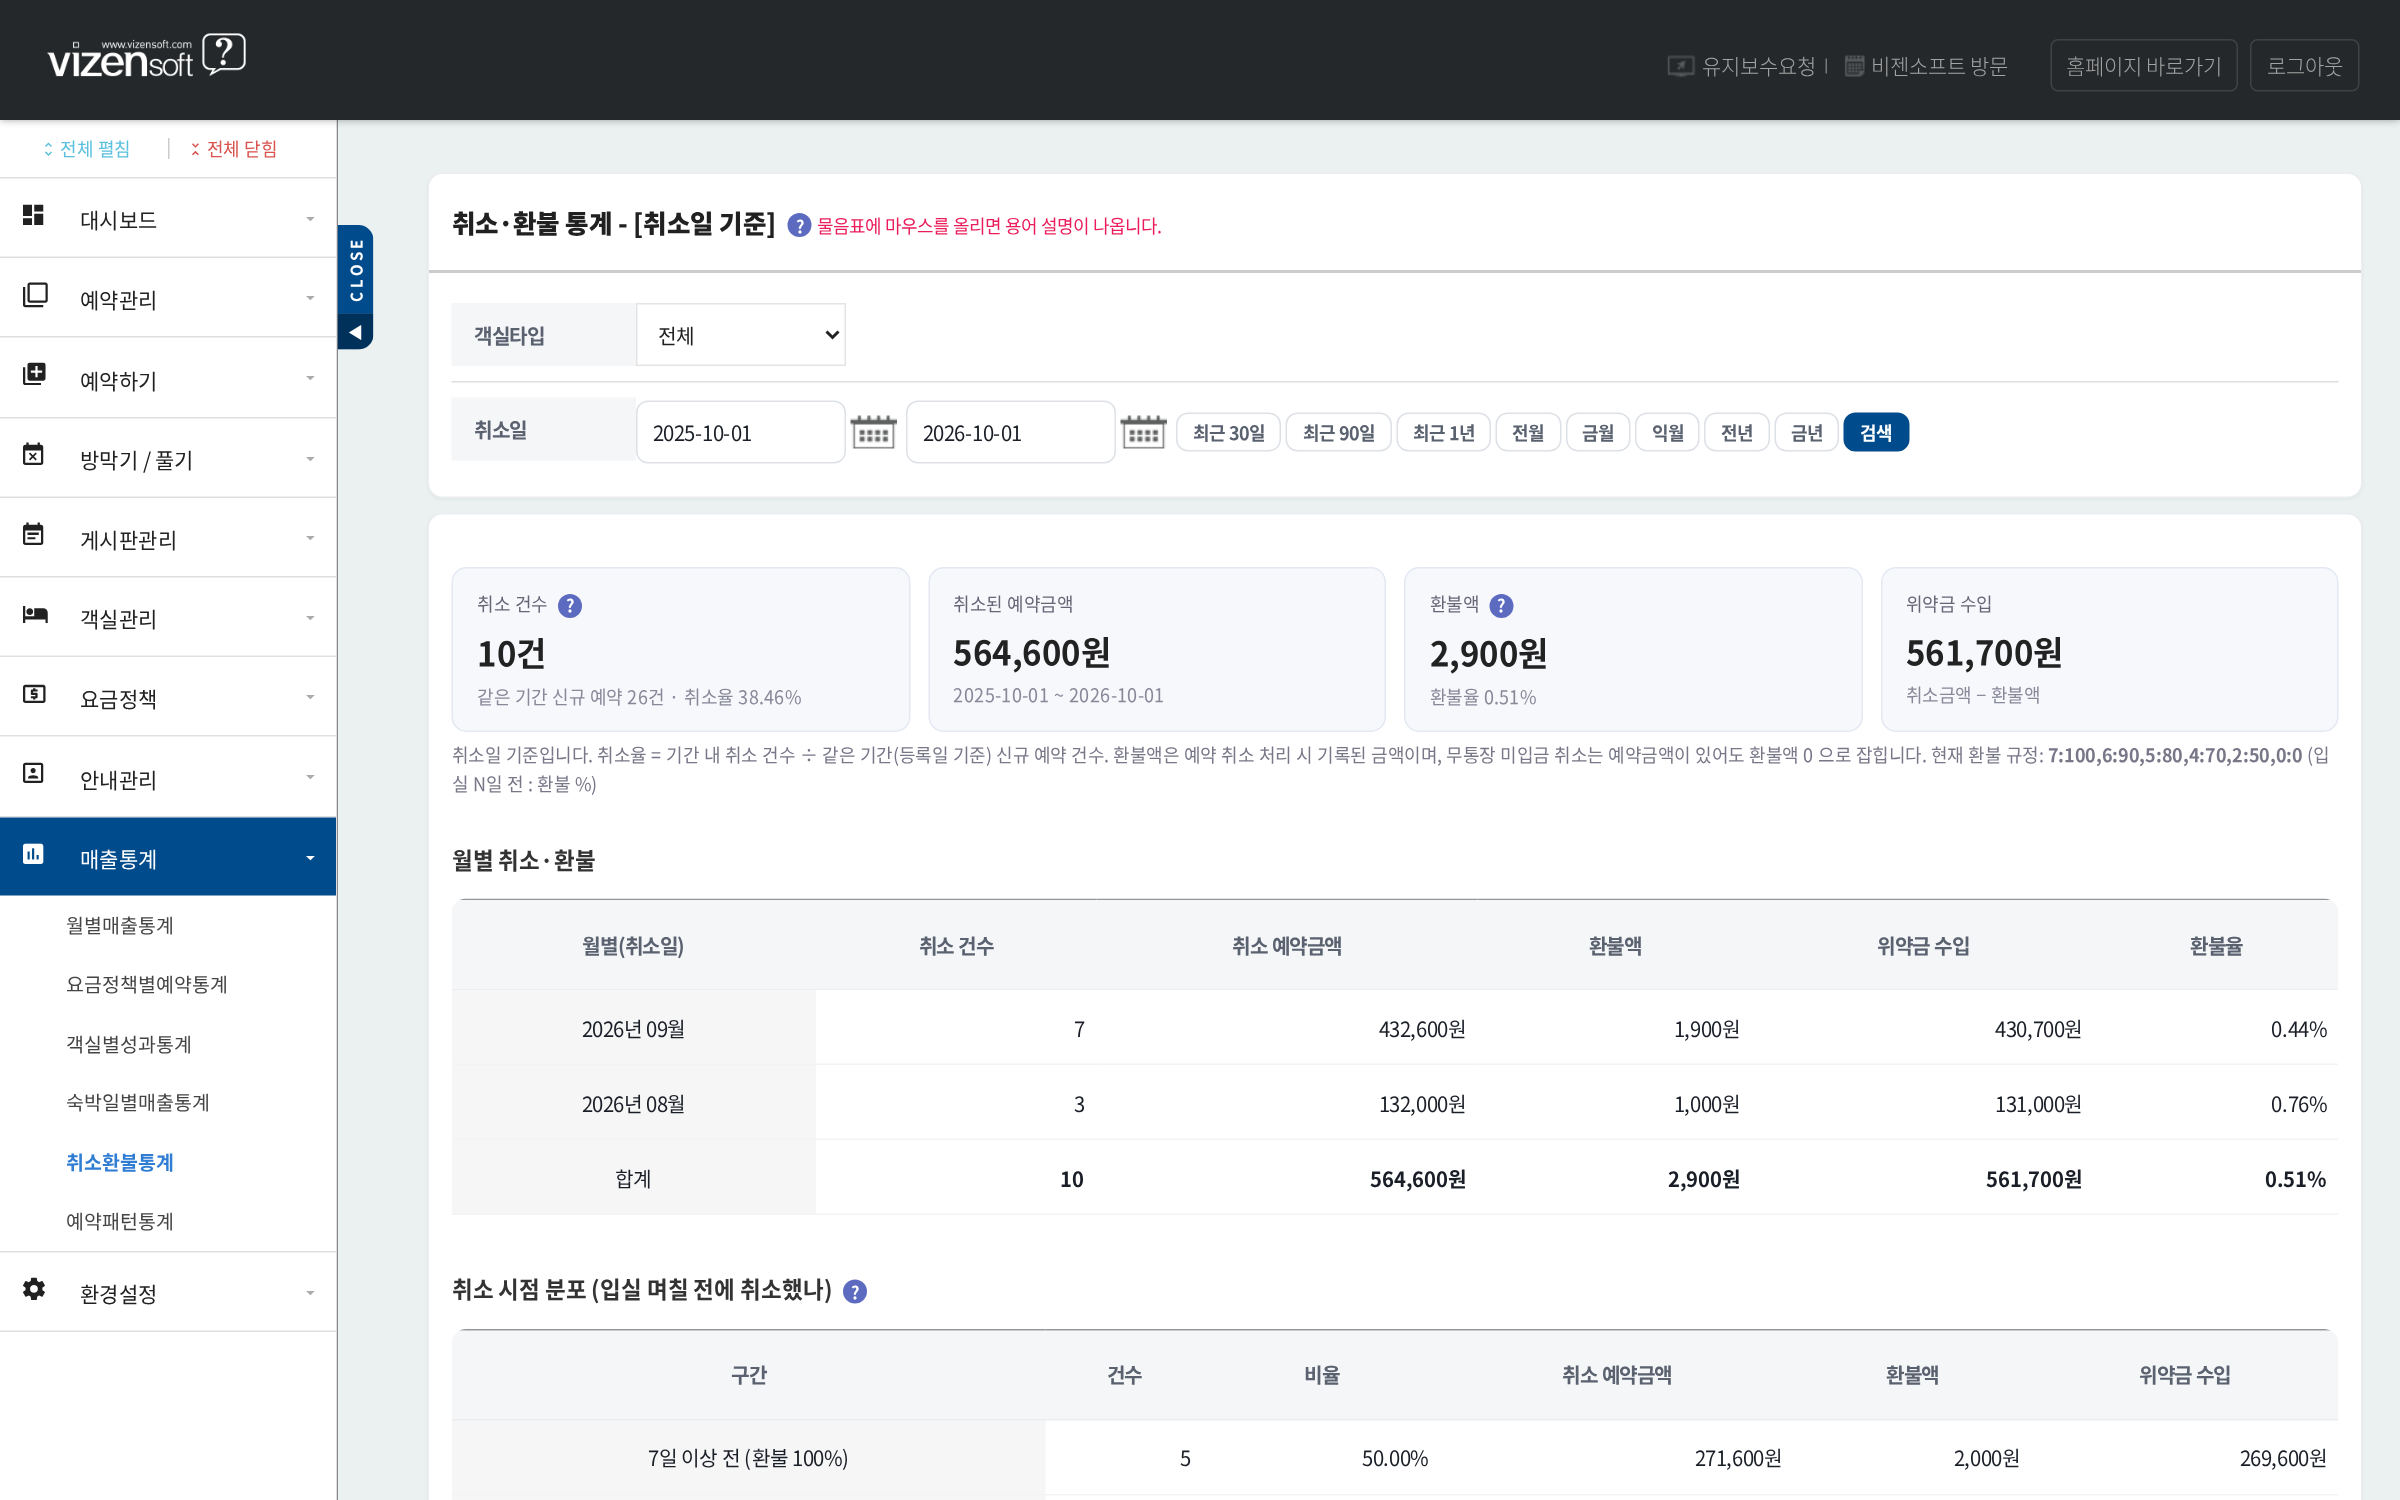Expand the 안내관리 menu arrow

[x=310, y=777]
